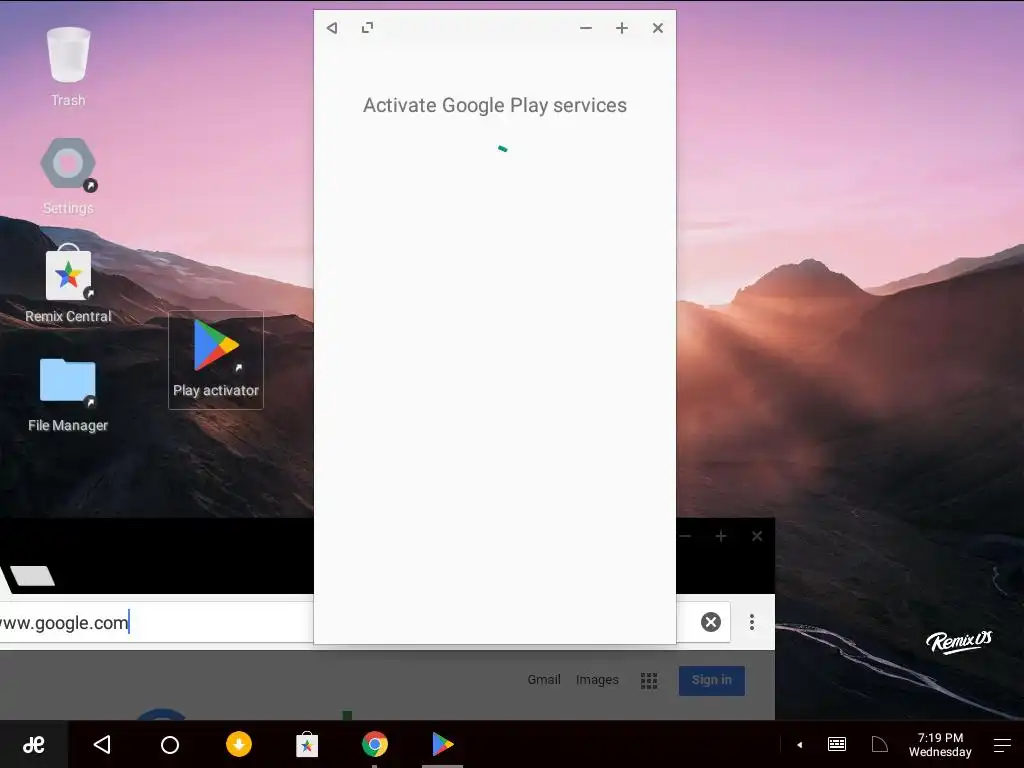Tap the taskbar Home circle button
The width and height of the screenshot is (1024, 768).
[170, 744]
